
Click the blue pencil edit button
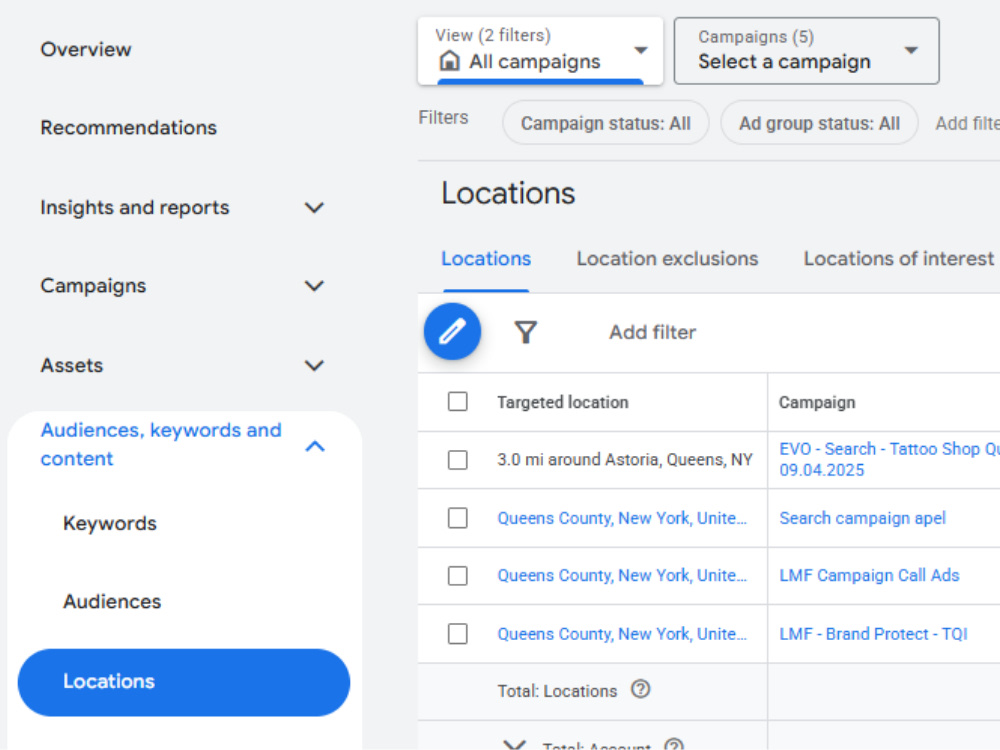tap(452, 332)
